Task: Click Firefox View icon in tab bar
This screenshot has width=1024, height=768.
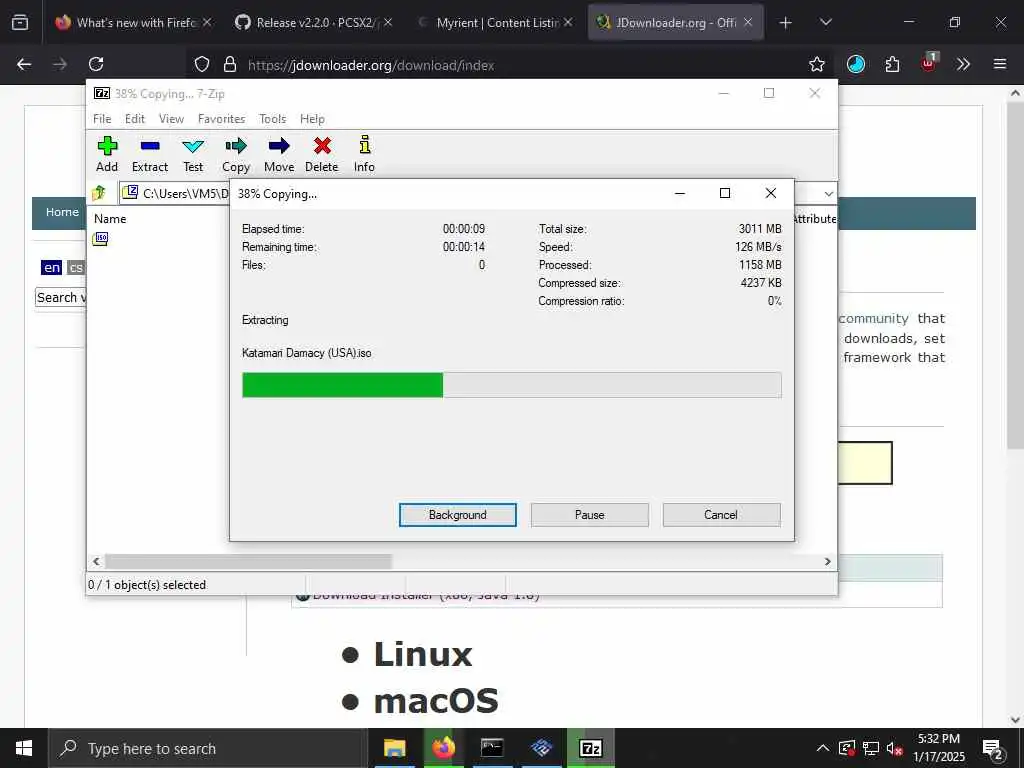Action: coord(20,23)
